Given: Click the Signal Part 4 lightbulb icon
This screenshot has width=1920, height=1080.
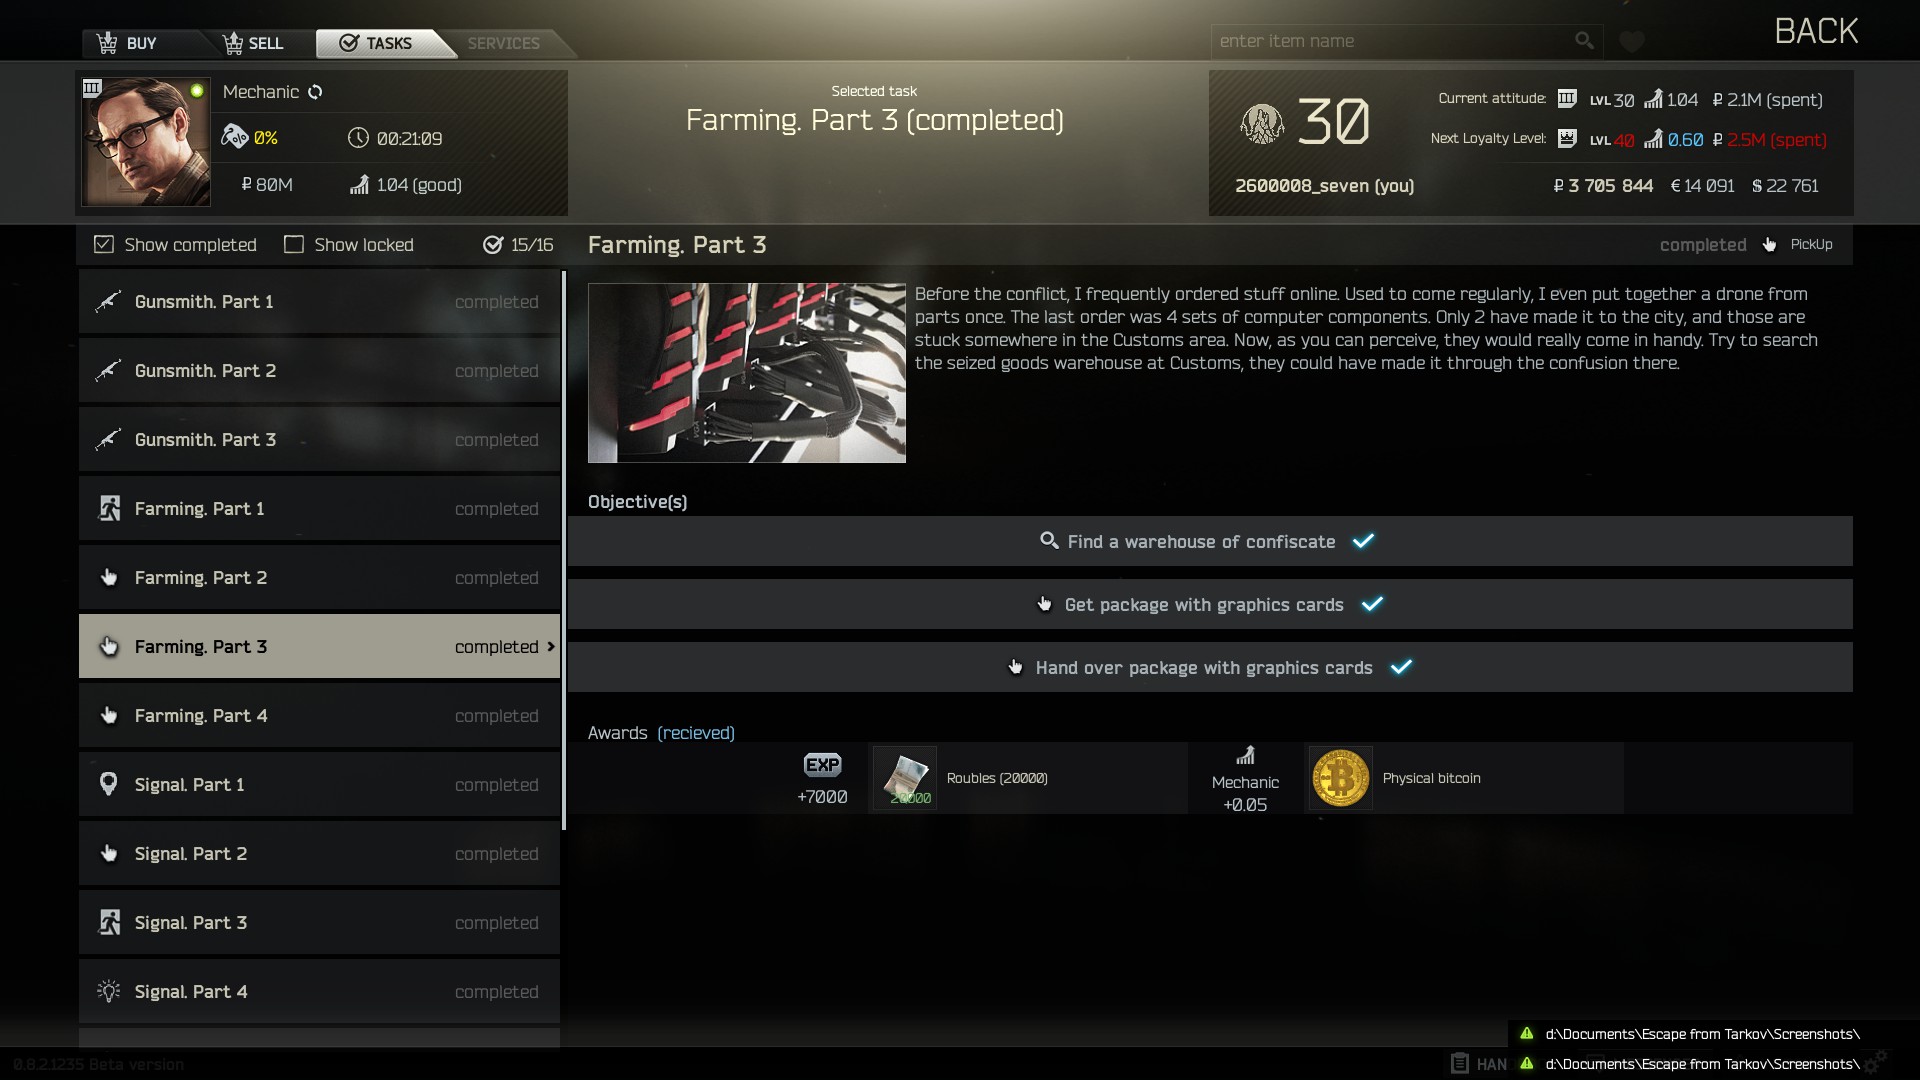Looking at the screenshot, I should pyautogui.click(x=108, y=991).
